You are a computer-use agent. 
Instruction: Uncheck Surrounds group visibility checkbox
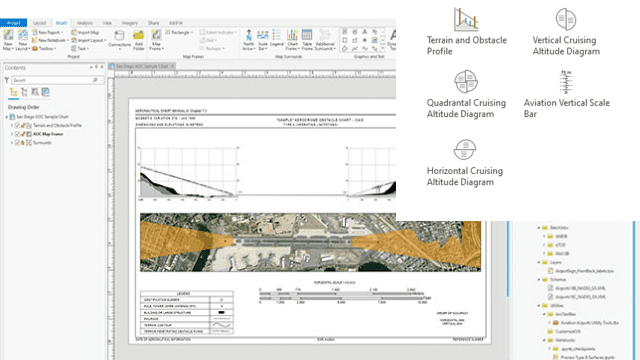click(17, 142)
